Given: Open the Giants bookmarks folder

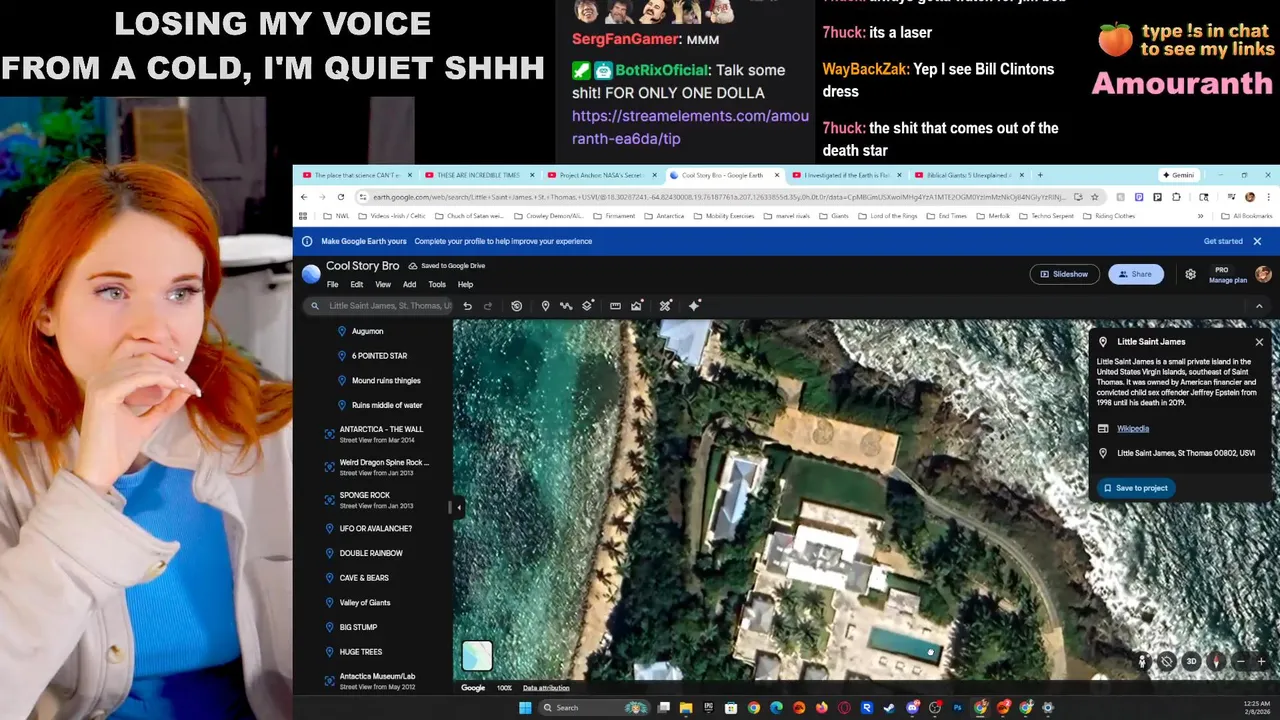Looking at the screenshot, I should tap(832, 216).
